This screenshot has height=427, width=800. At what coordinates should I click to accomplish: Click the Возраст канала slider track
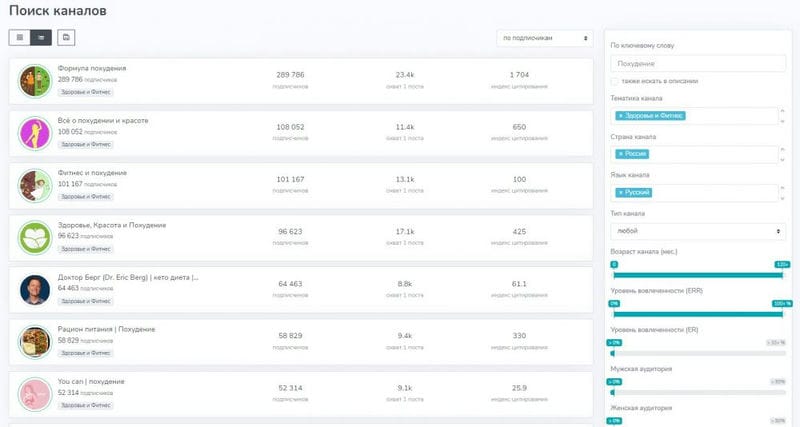point(698,275)
